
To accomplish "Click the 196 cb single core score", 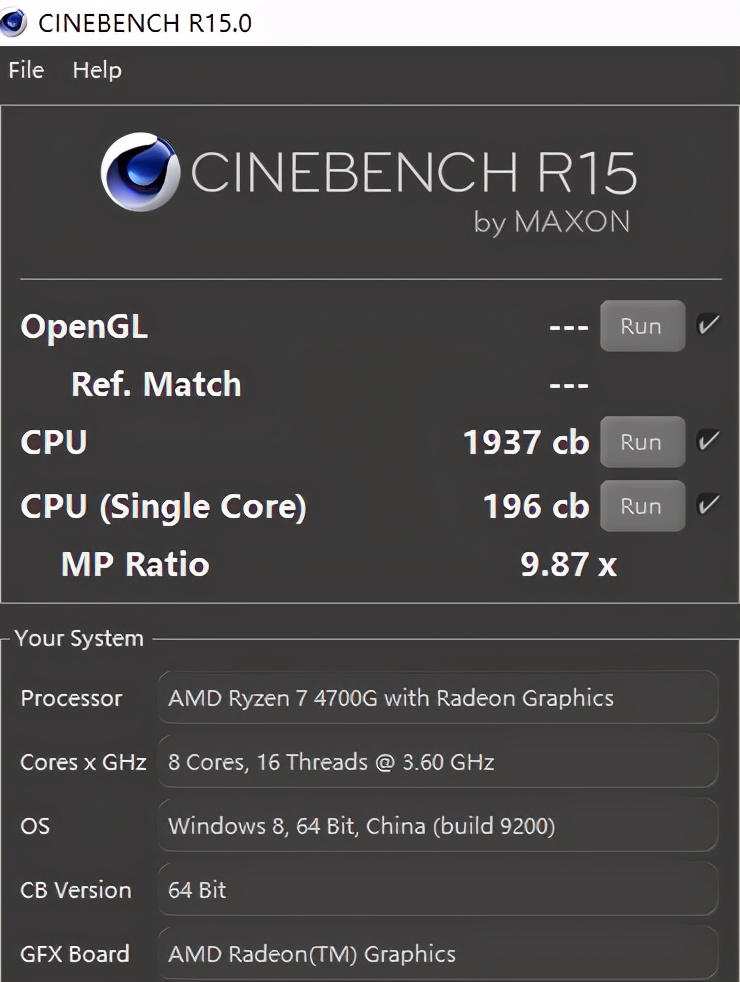I will coord(536,506).
